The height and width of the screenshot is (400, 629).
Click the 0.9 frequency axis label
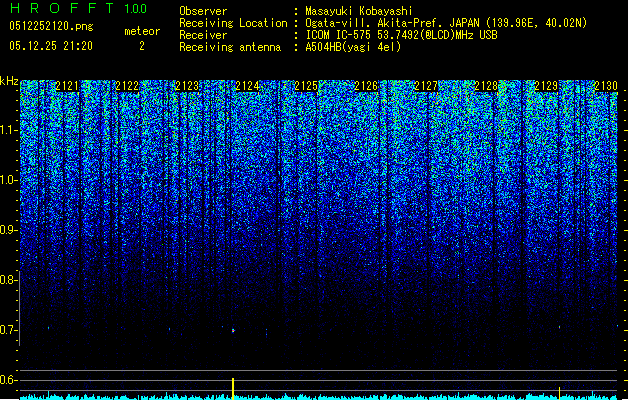[8, 230]
